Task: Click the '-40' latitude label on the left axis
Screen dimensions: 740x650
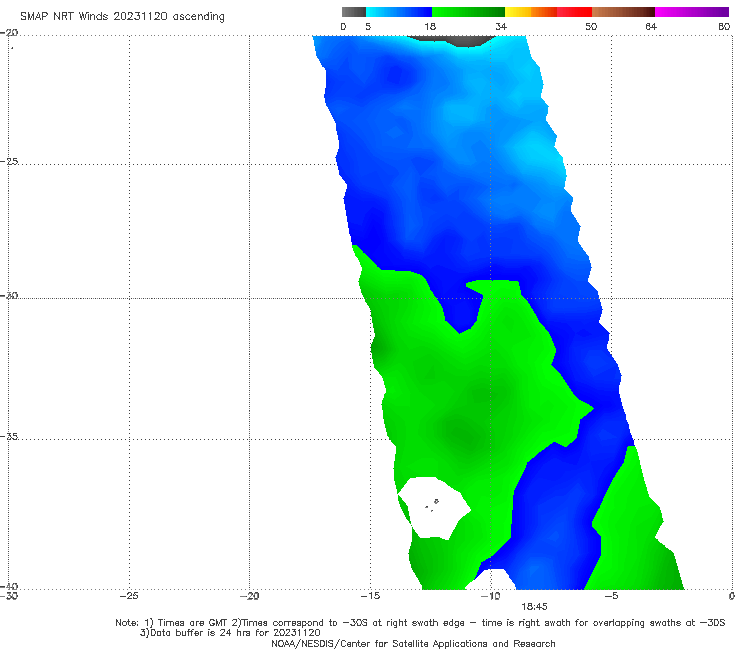Action: [x=9, y=586]
